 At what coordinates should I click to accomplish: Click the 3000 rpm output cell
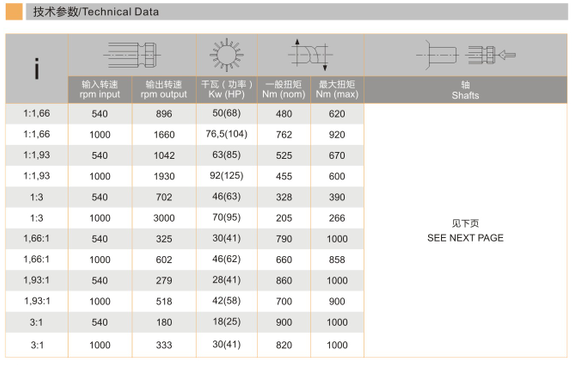(x=164, y=218)
